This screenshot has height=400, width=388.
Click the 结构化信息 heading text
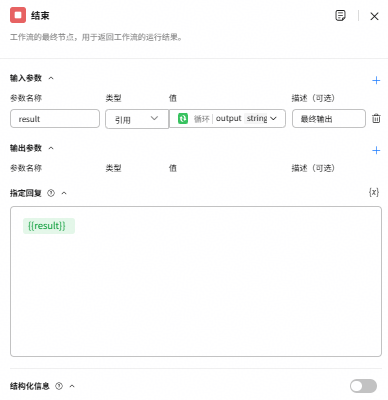(x=30, y=386)
